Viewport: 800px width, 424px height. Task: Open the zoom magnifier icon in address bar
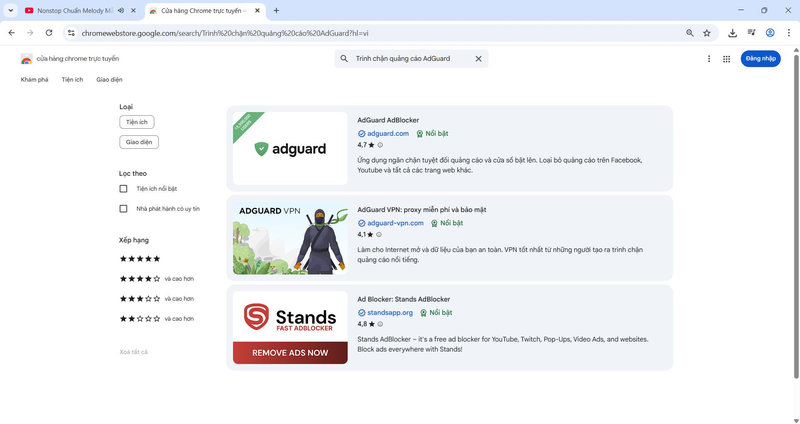[x=690, y=33]
